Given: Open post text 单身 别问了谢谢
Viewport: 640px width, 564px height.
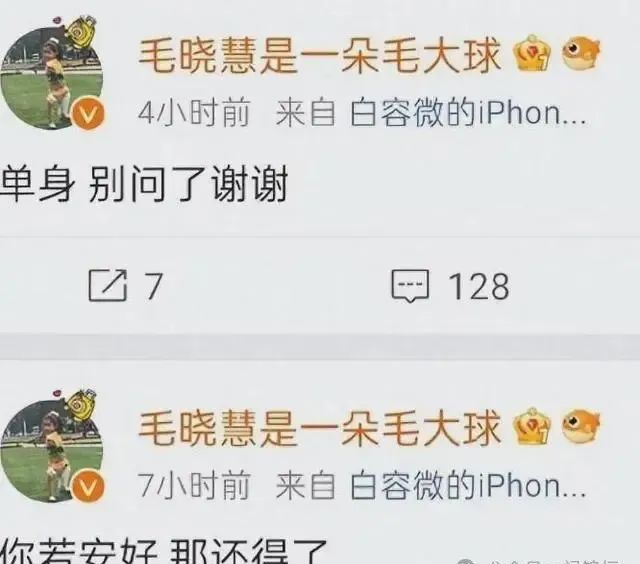Looking at the screenshot, I should (144, 184).
